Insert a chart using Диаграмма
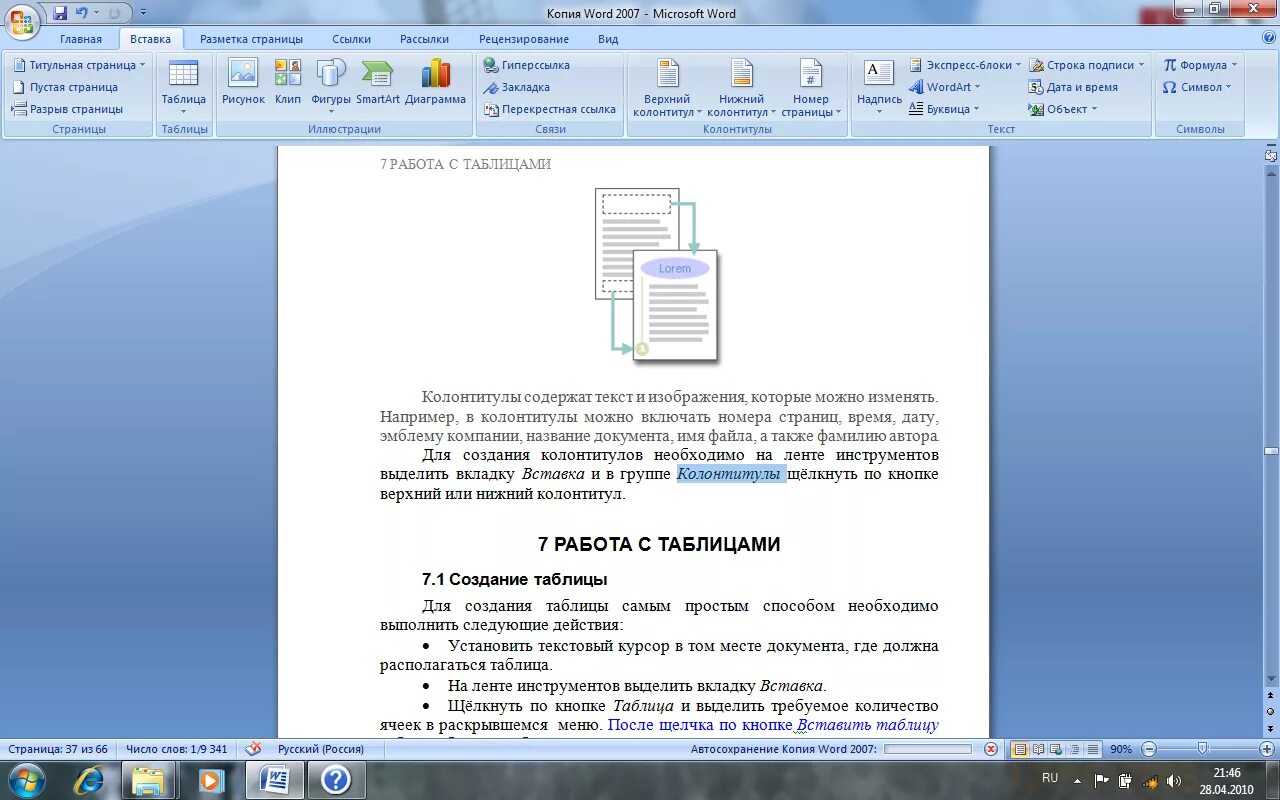The image size is (1280, 800). click(x=436, y=82)
